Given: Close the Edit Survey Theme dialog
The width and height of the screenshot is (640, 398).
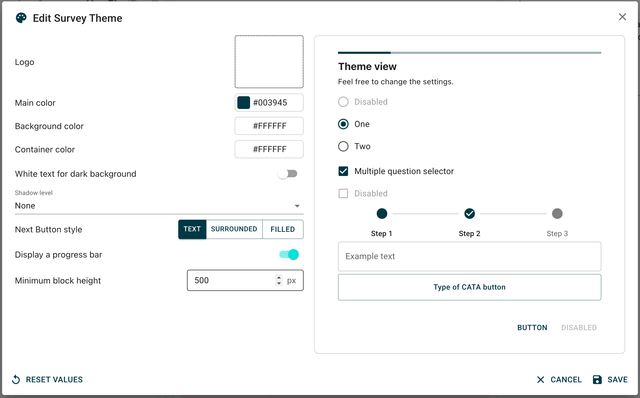Looking at the screenshot, I should tap(622, 17).
